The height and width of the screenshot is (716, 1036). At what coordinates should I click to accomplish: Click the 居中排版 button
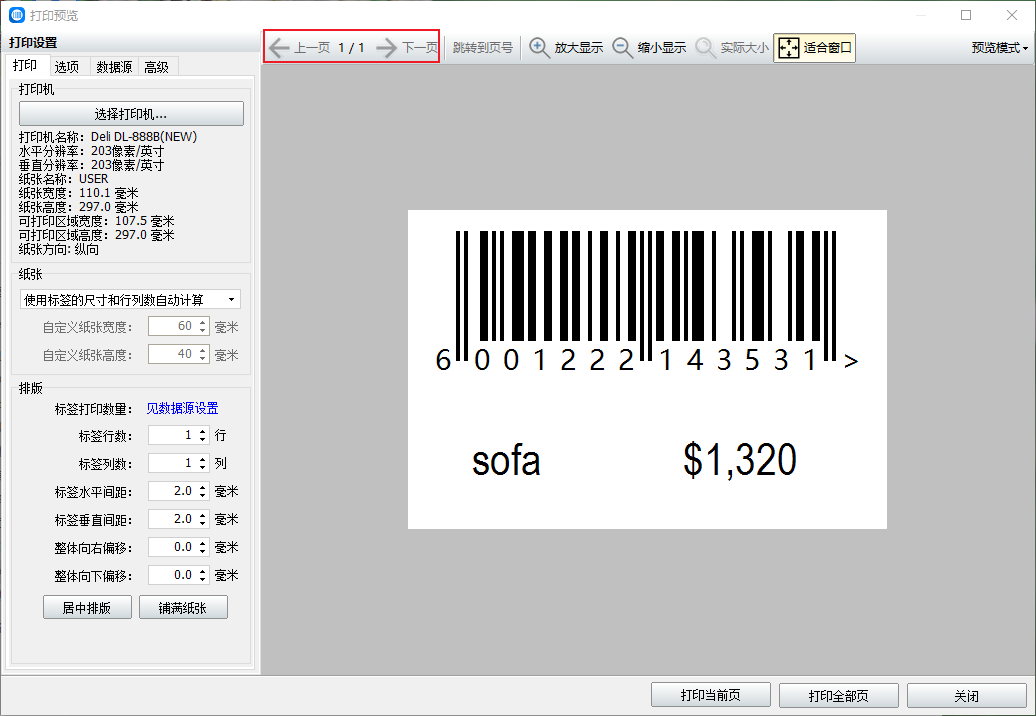[87, 608]
